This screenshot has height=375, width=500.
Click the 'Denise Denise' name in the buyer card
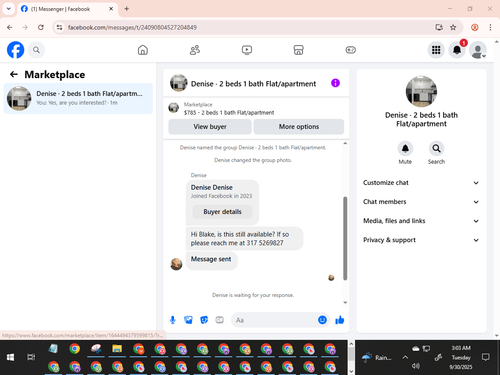pos(212,187)
